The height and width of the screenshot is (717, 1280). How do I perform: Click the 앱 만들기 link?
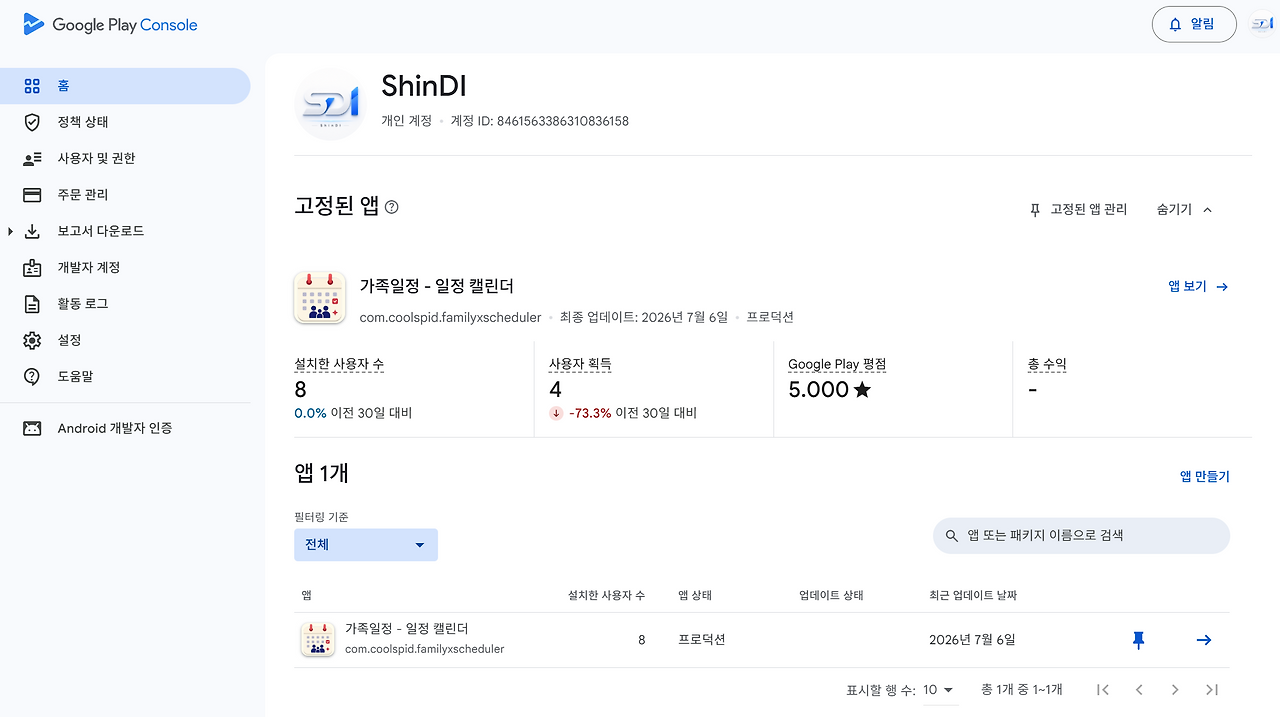point(1205,477)
